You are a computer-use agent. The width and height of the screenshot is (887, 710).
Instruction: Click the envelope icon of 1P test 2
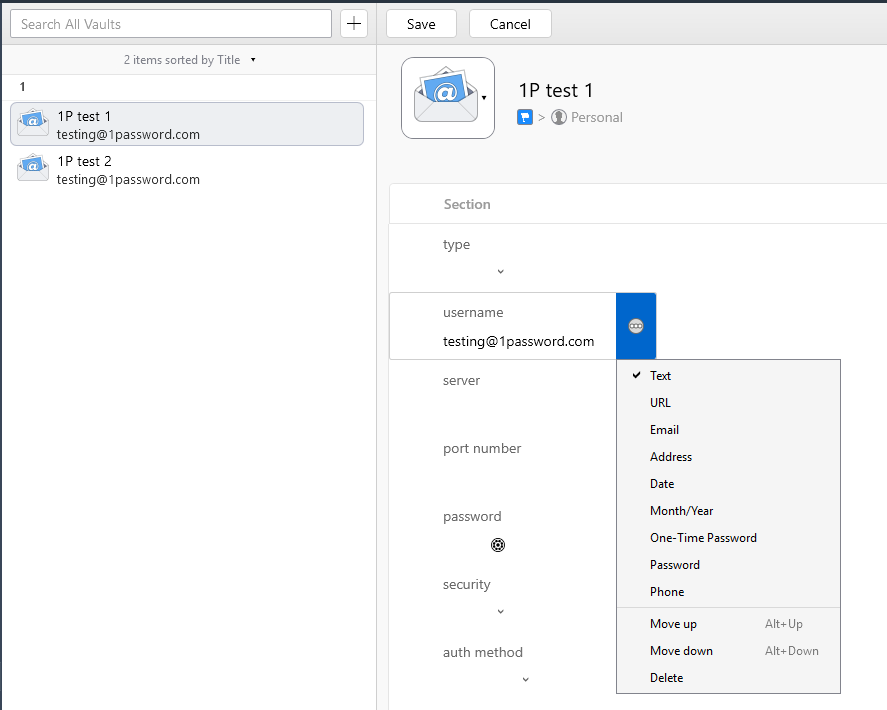(x=33, y=167)
